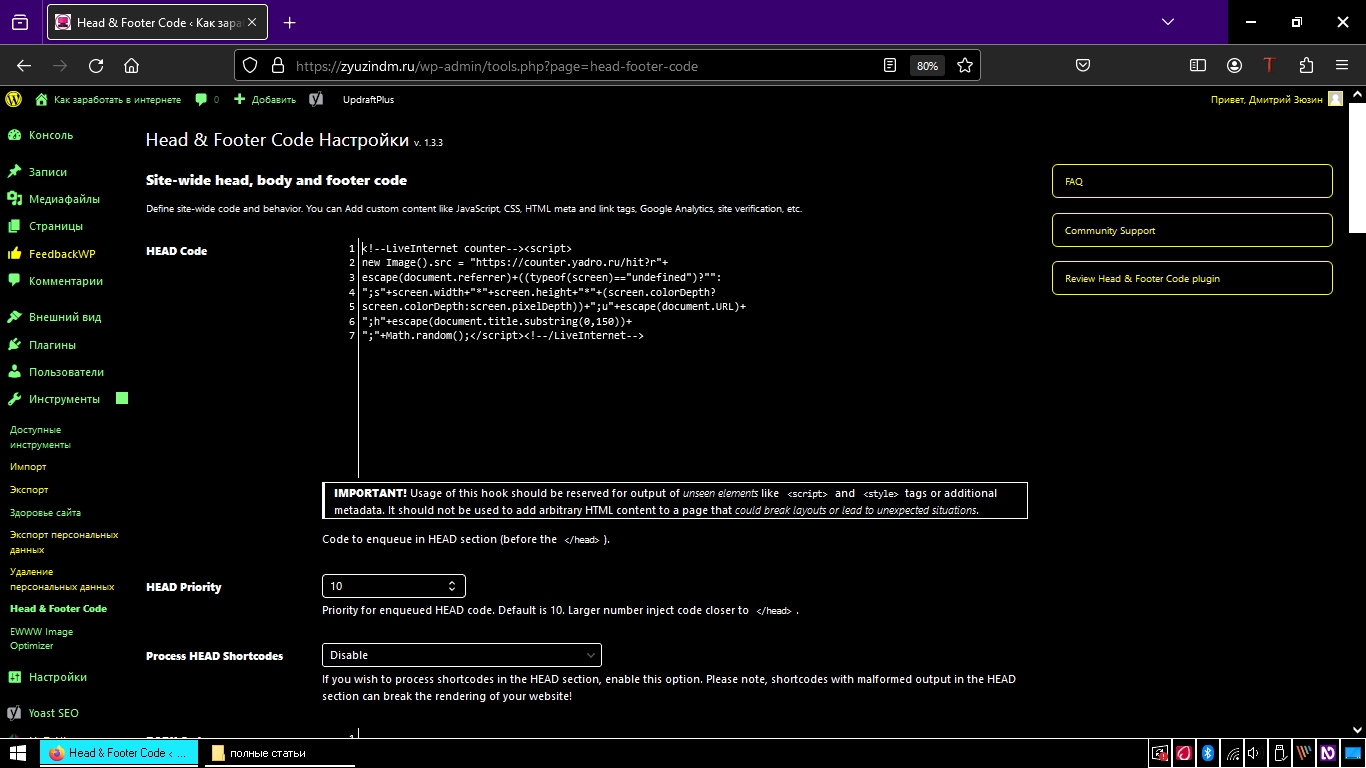Click the HEAD Priority stepper arrows

452,586
